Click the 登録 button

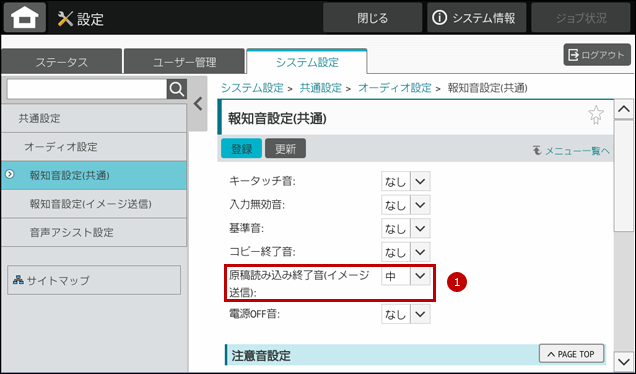[241, 148]
